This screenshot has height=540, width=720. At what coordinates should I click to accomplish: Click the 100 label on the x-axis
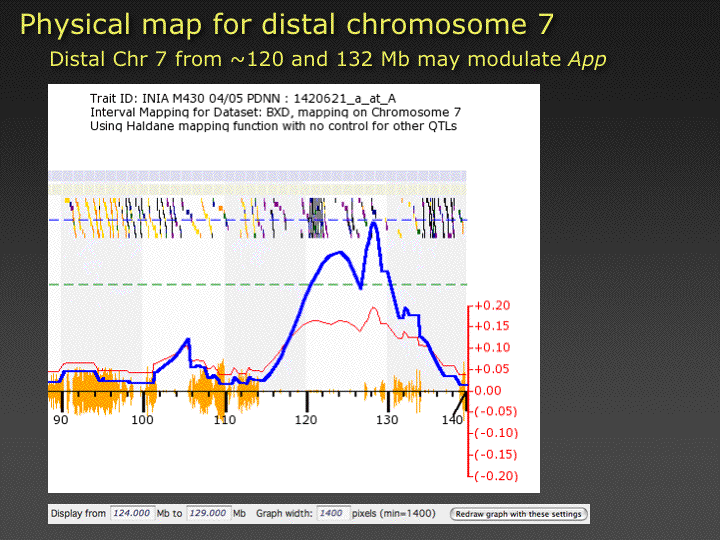pyautogui.click(x=142, y=420)
